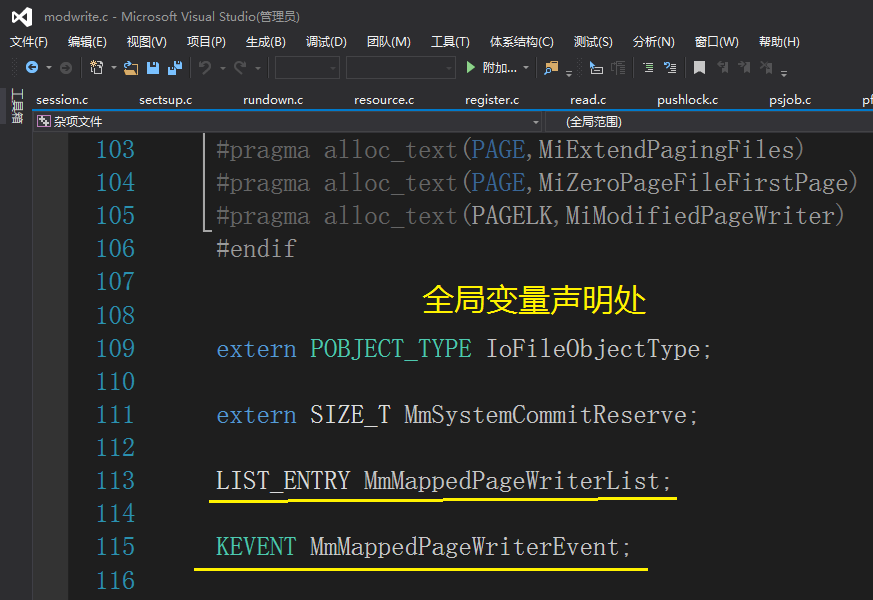The image size is (873, 600).
Task: Open the 工具(T) menu
Action: coord(450,42)
